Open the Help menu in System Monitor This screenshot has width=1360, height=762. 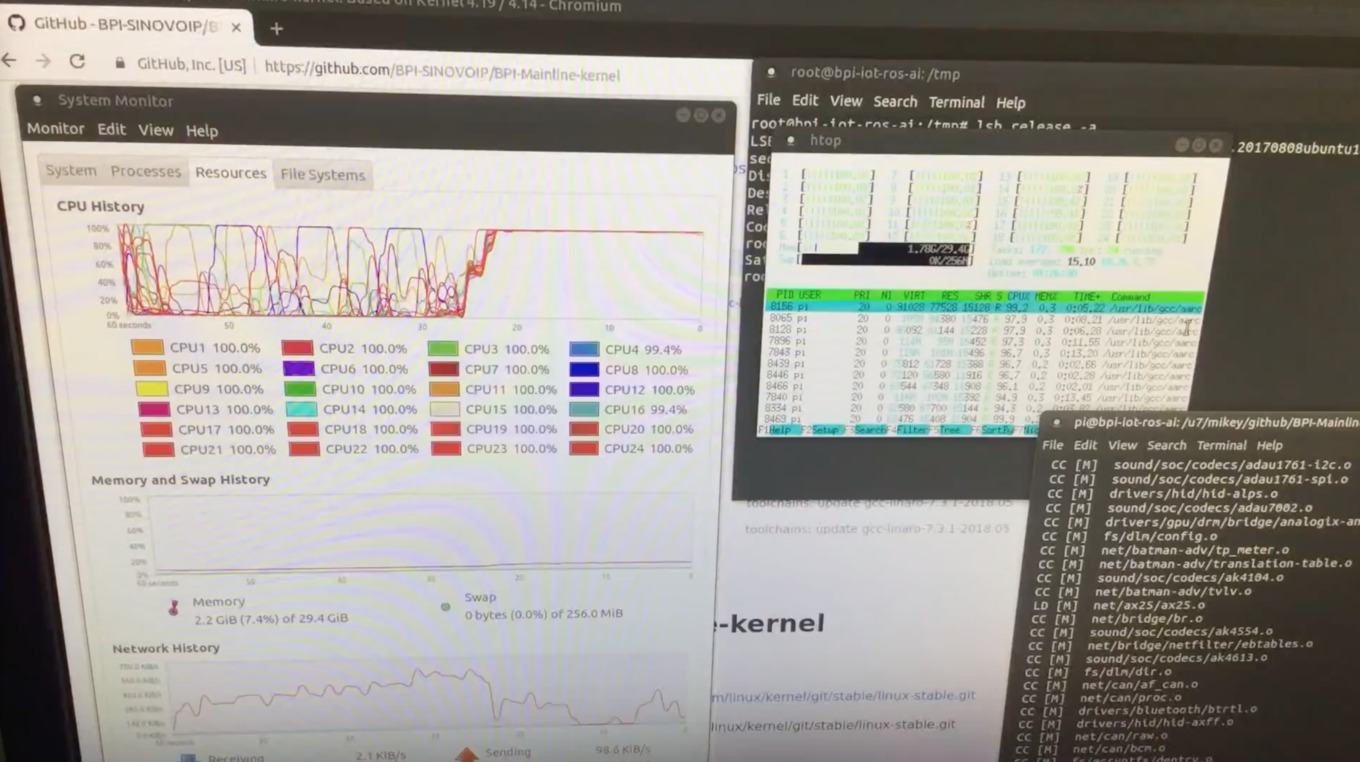tap(201, 131)
